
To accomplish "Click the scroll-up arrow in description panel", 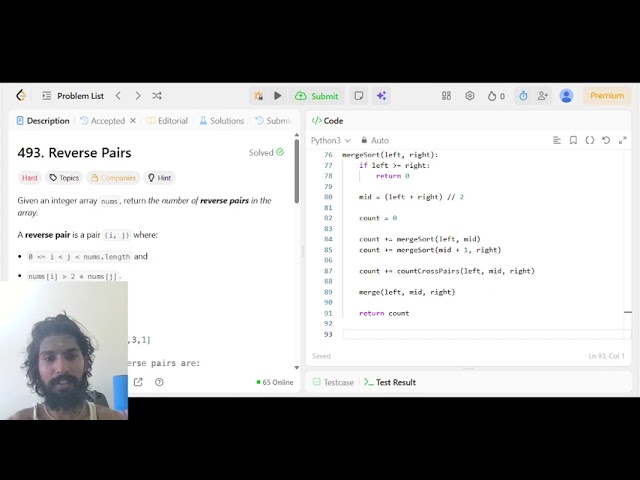I will click(x=297, y=135).
